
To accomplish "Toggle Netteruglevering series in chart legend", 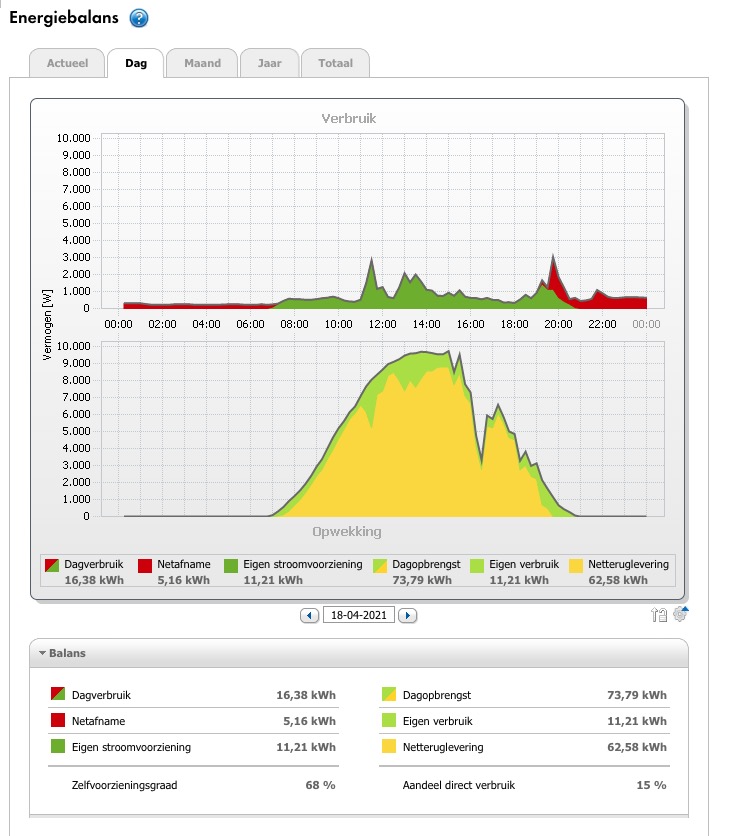I will (x=577, y=565).
